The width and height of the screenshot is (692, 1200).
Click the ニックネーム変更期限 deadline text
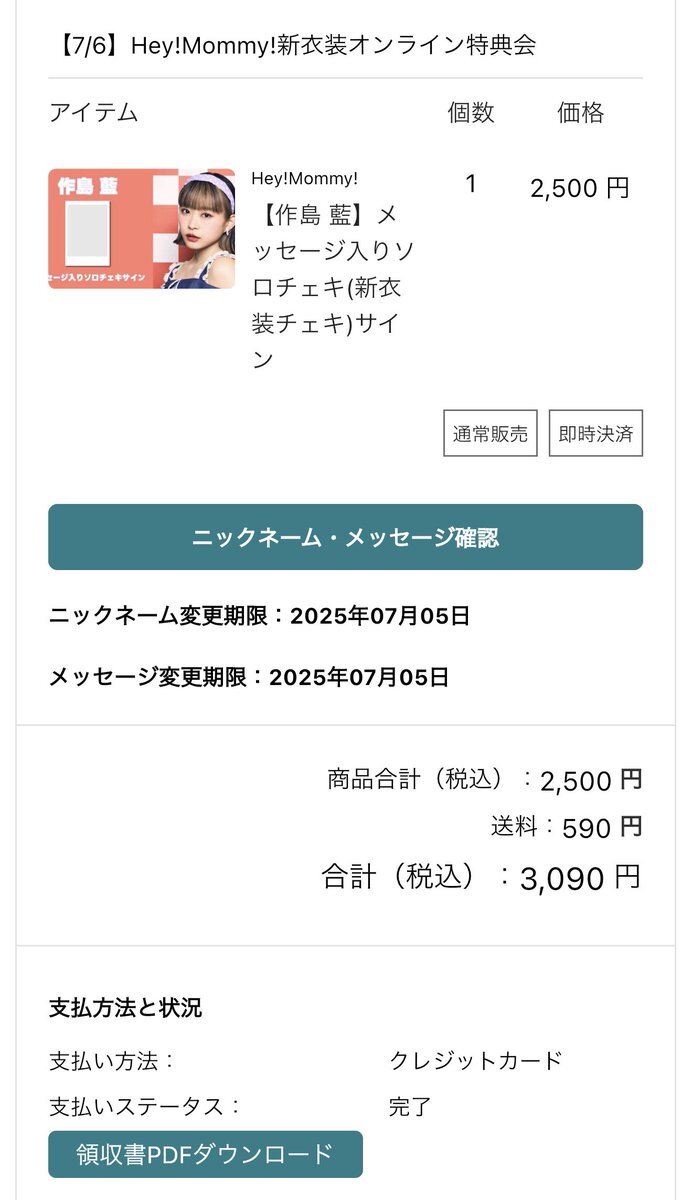coord(259,616)
